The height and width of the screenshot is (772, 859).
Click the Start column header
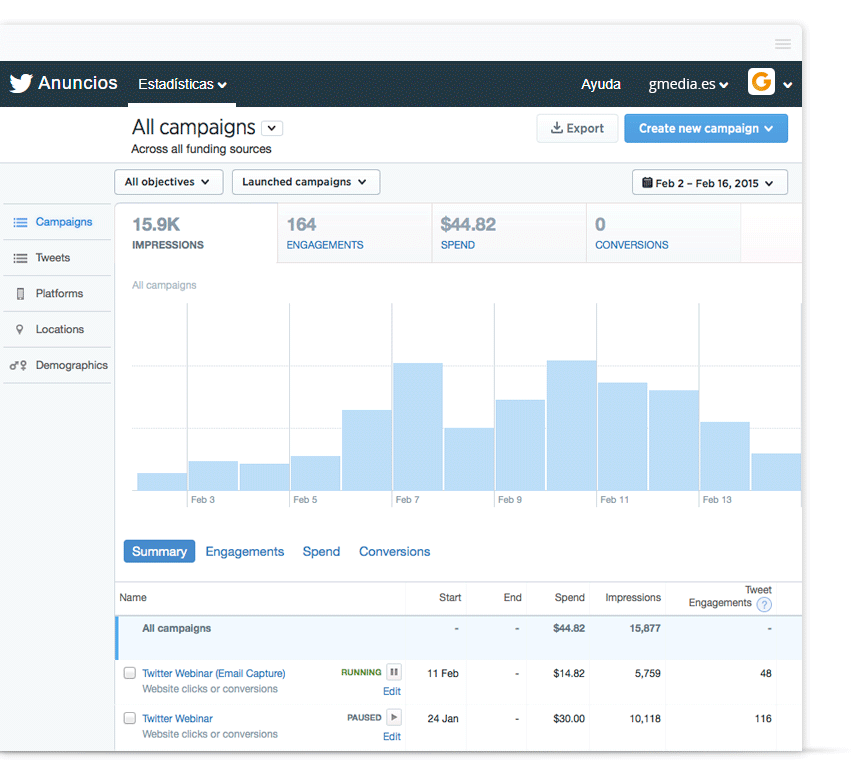[450, 597]
